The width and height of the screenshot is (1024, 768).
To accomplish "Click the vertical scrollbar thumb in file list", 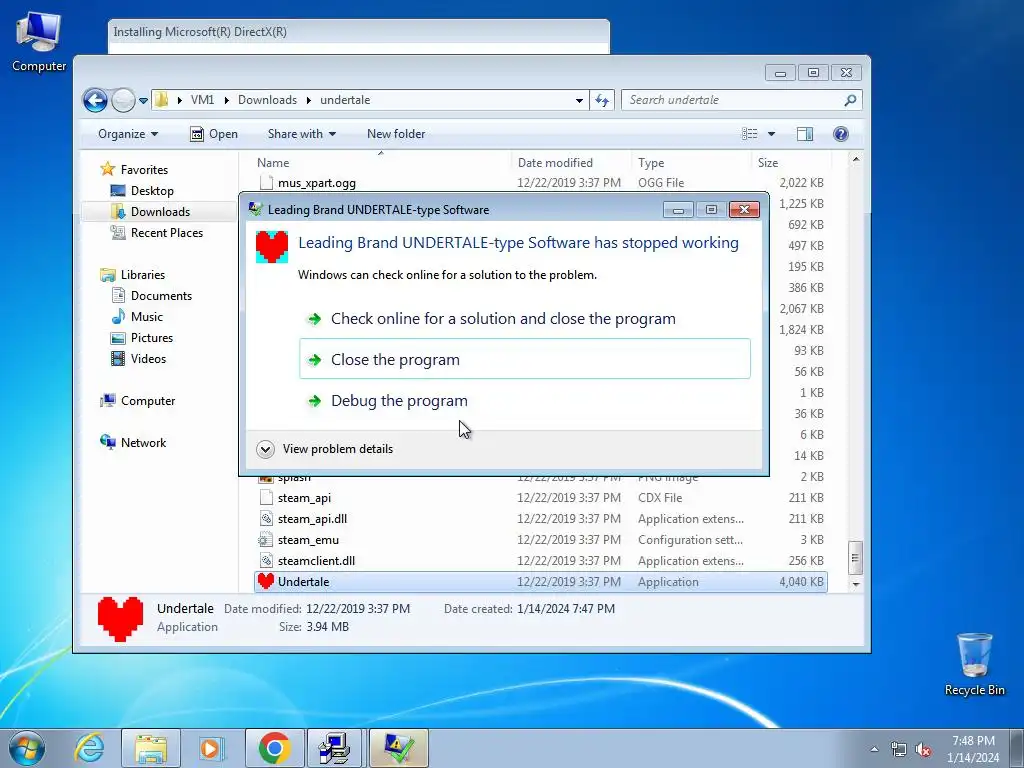I will point(856,558).
